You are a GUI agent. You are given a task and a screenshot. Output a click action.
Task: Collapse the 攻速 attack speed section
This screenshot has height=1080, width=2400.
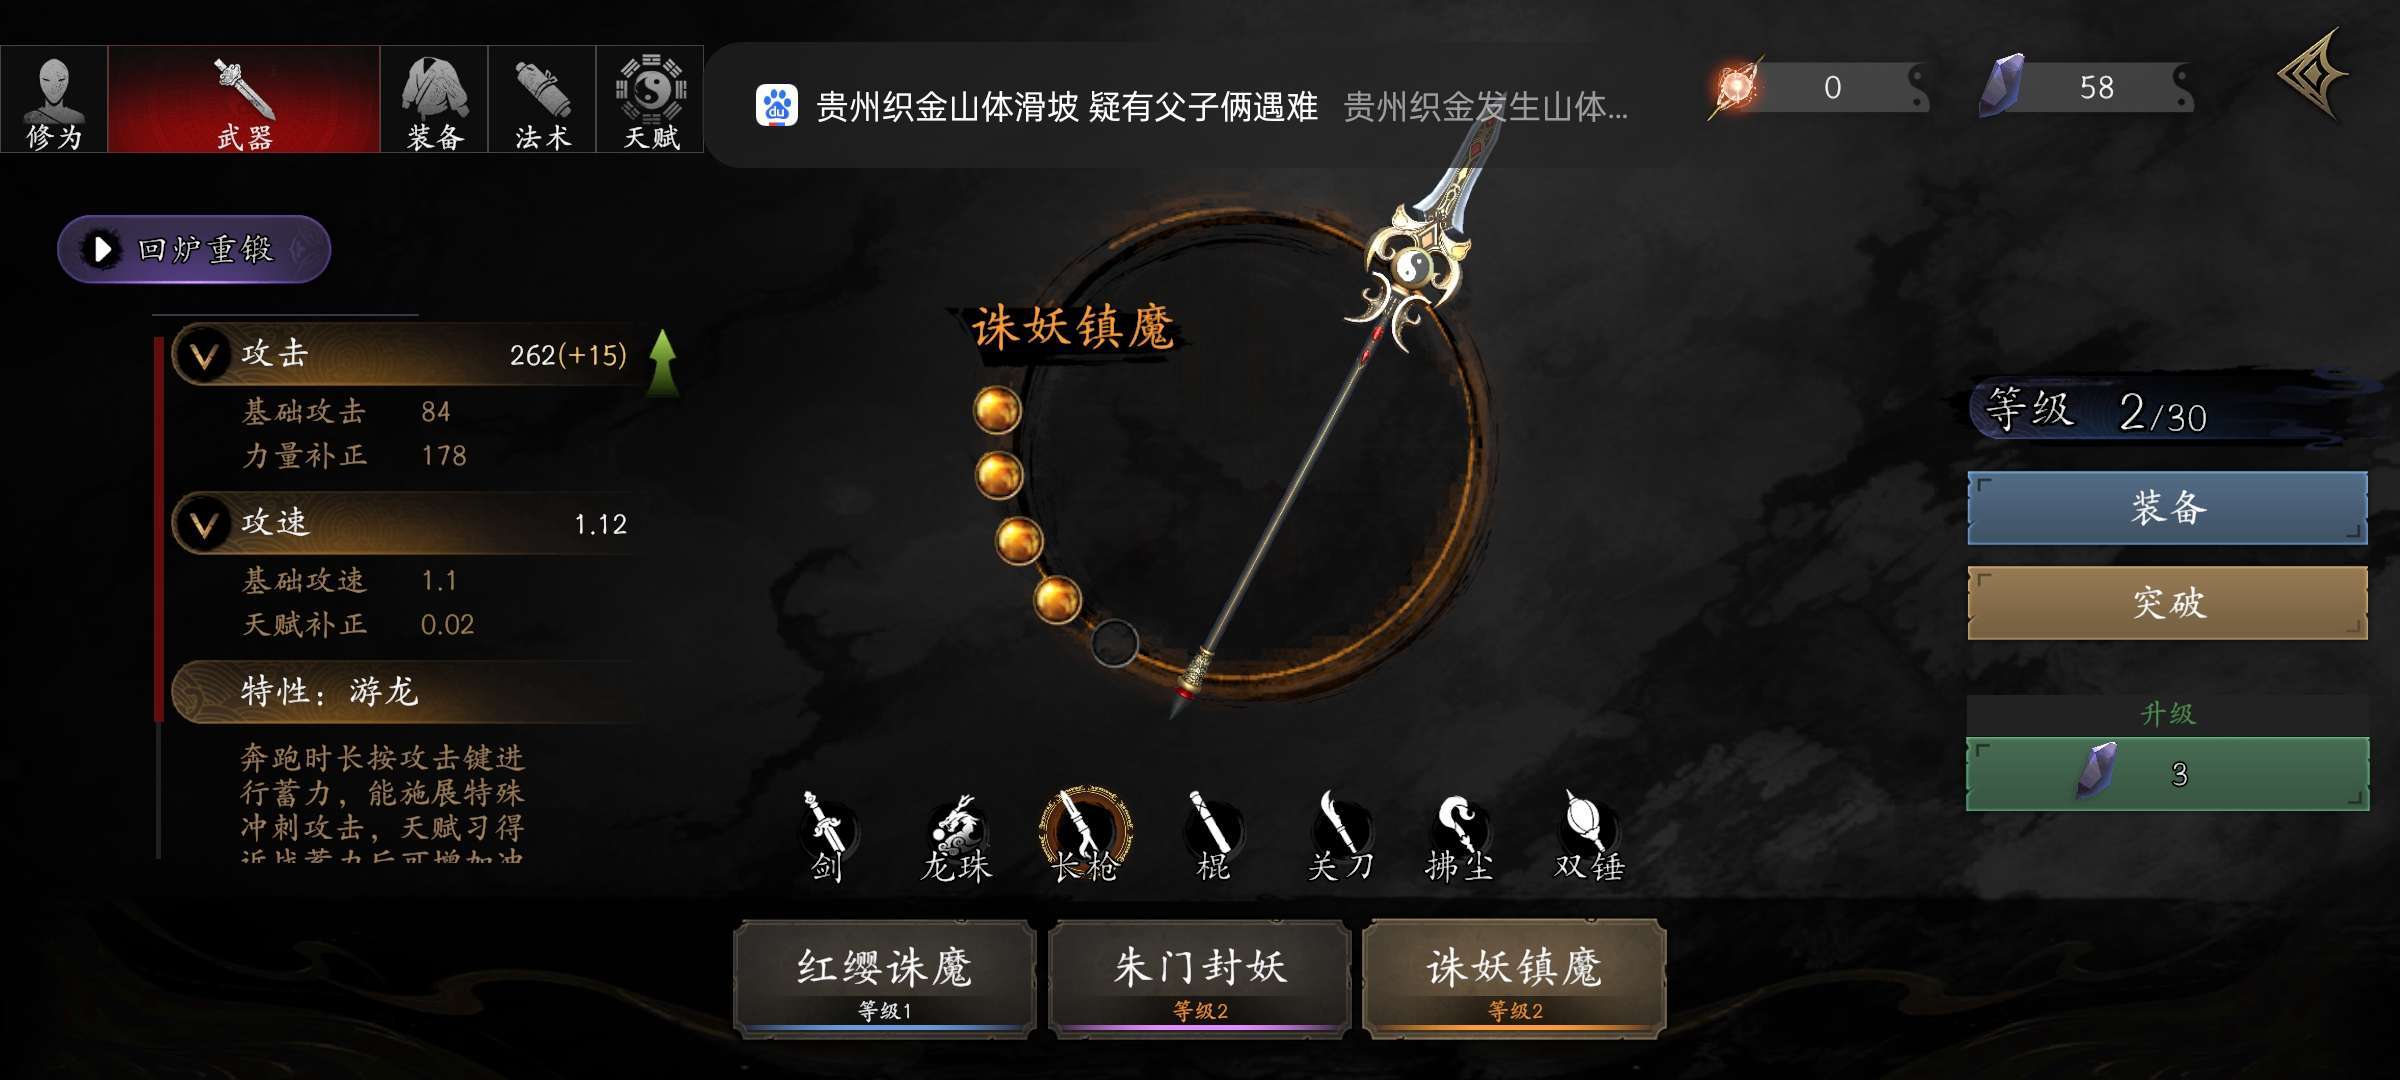(204, 524)
